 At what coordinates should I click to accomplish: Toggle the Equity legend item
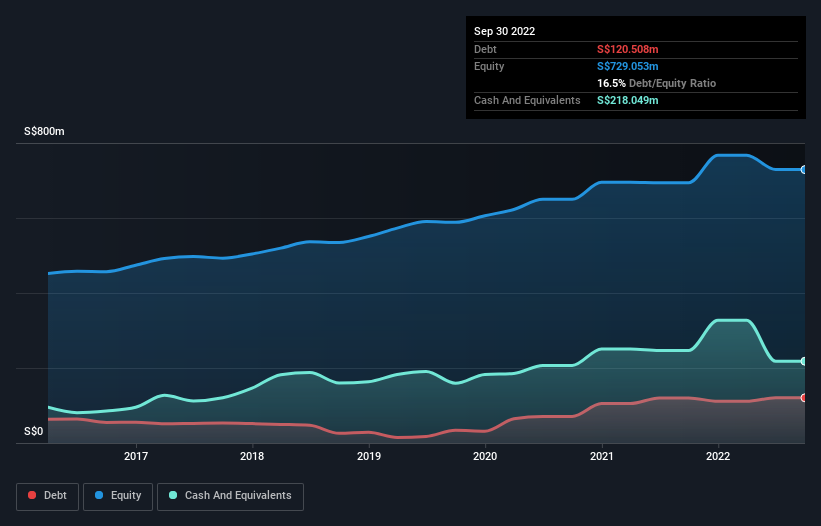118,496
